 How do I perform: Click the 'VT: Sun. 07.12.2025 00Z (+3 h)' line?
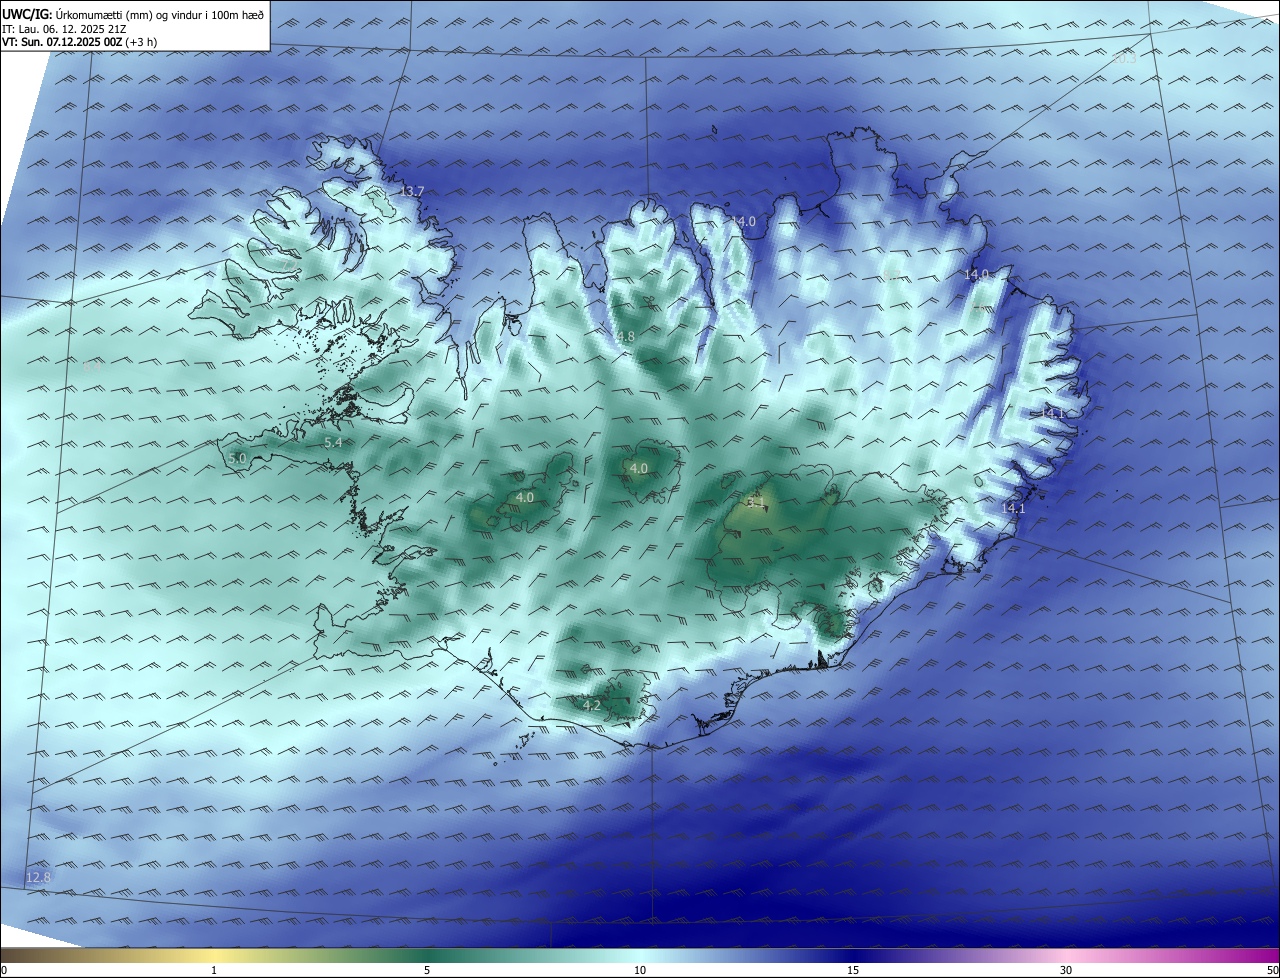(x=80, y=42)
